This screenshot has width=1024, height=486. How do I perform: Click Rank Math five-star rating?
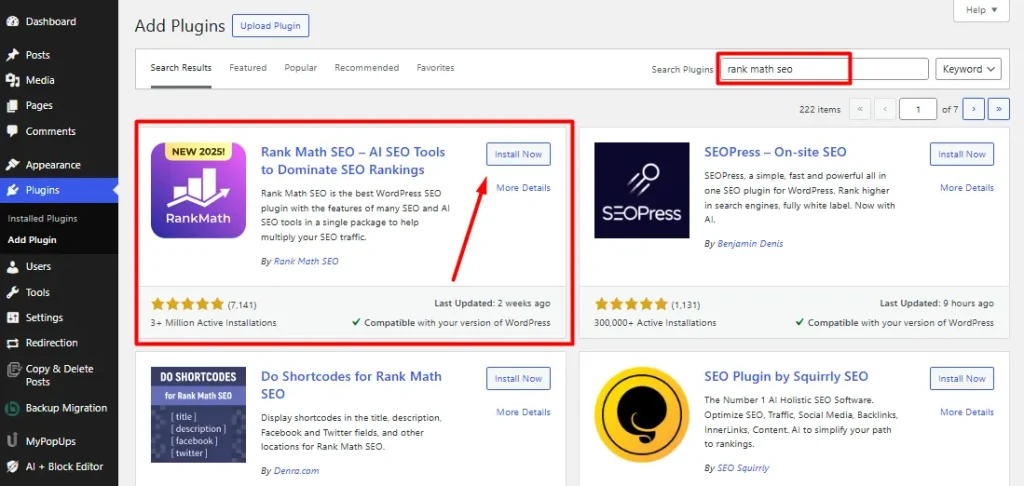point(187,304)
